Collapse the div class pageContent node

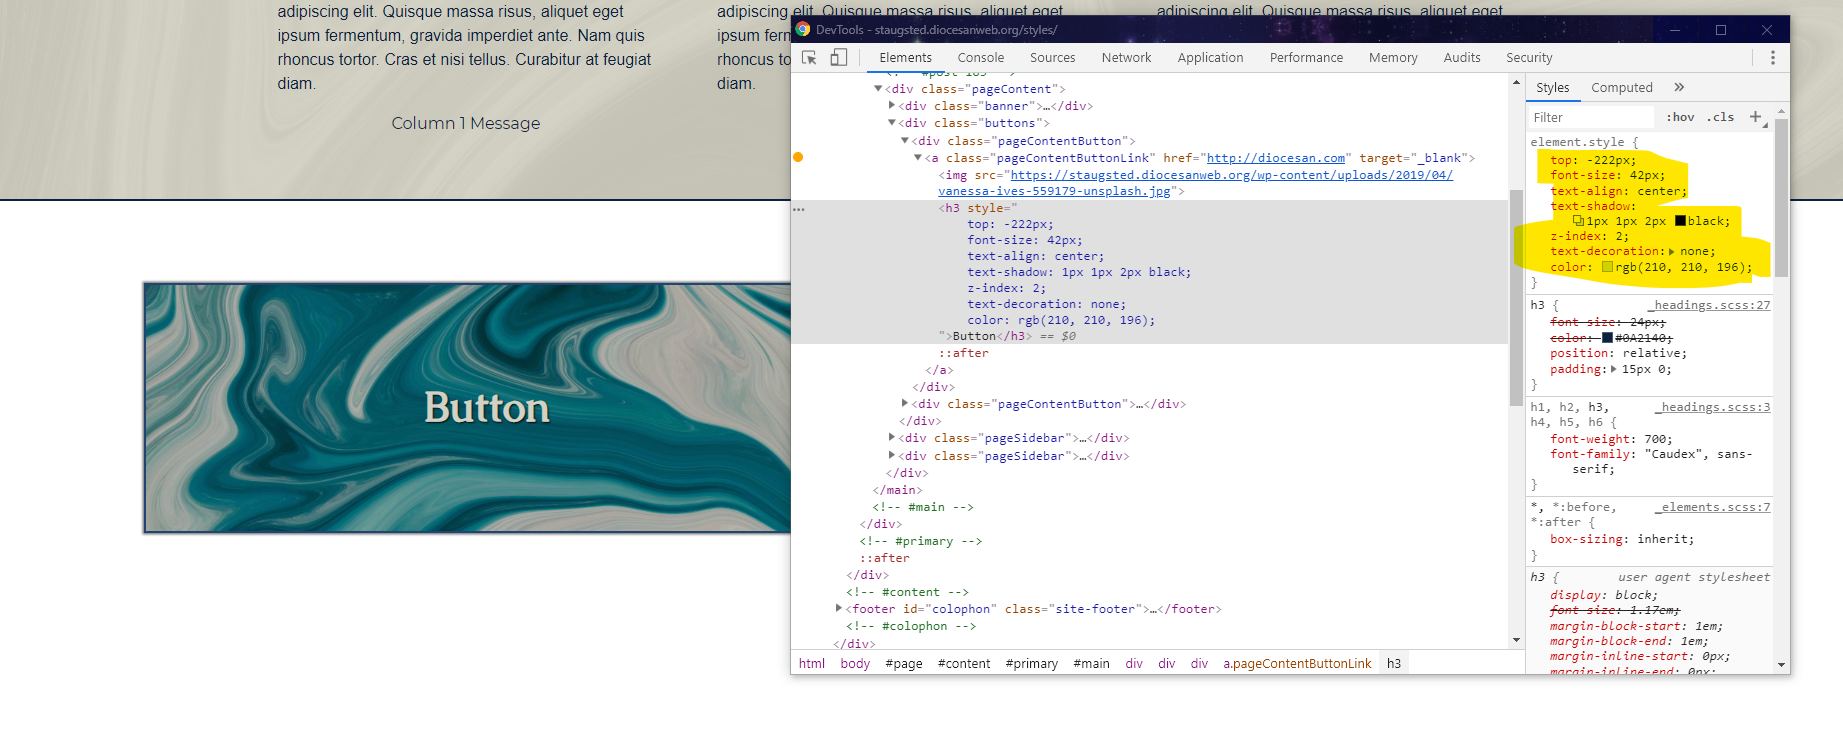(x=878, y=89)
